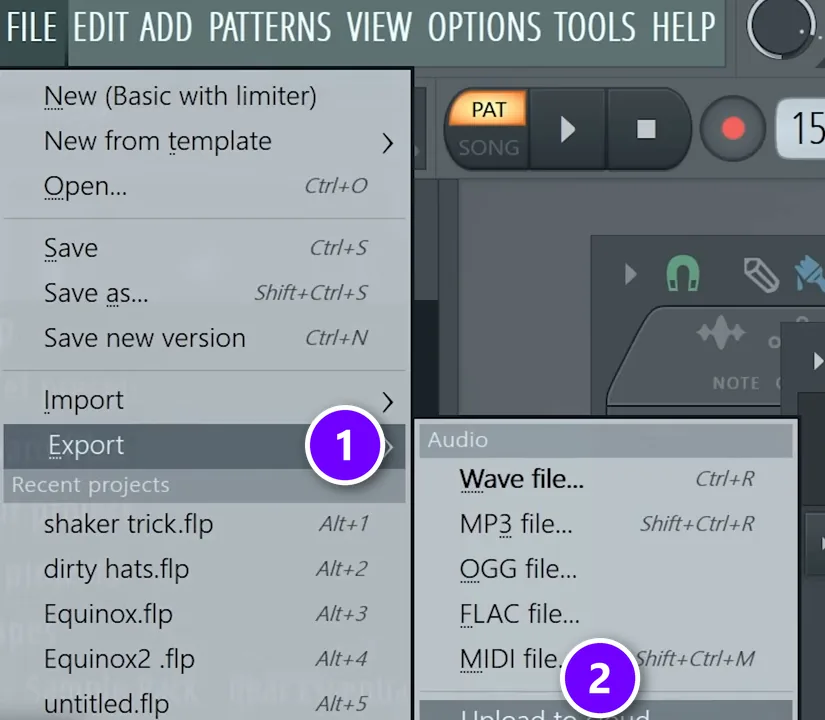
Task: Open recent project shaker trick.flp
Action: pos(205,524)
